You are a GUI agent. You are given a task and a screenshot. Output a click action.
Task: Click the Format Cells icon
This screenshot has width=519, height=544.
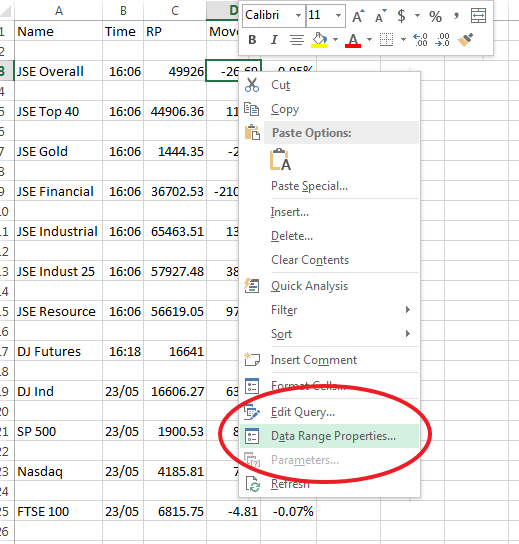pos(252,386)
